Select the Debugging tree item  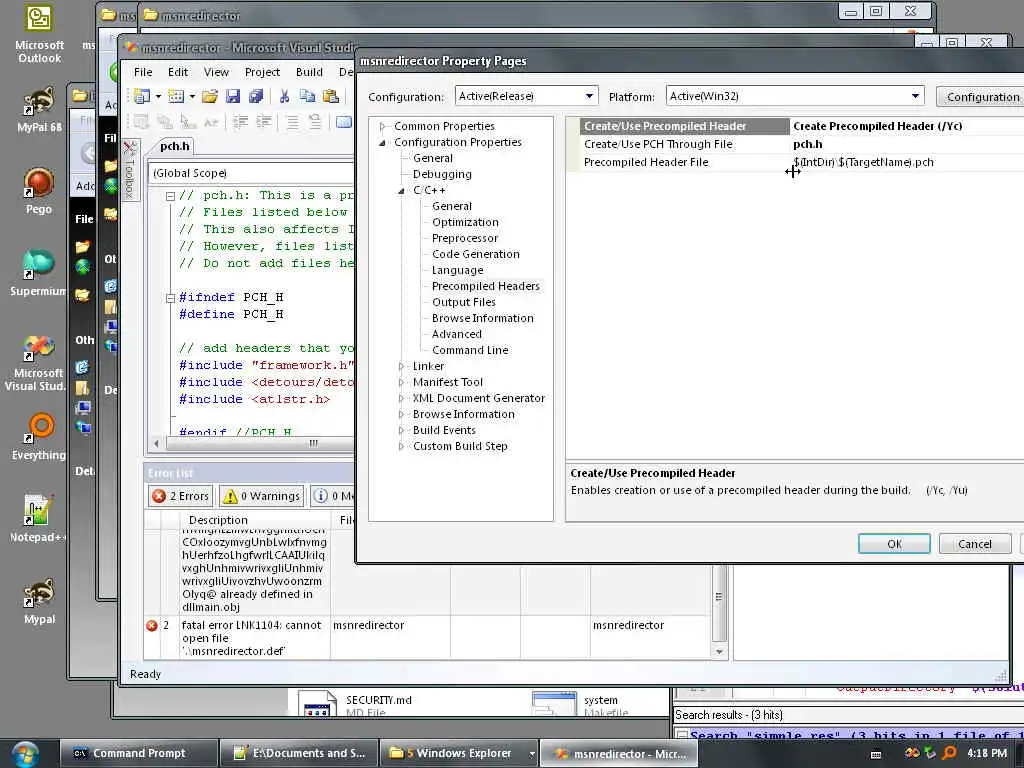pos(442,174)
